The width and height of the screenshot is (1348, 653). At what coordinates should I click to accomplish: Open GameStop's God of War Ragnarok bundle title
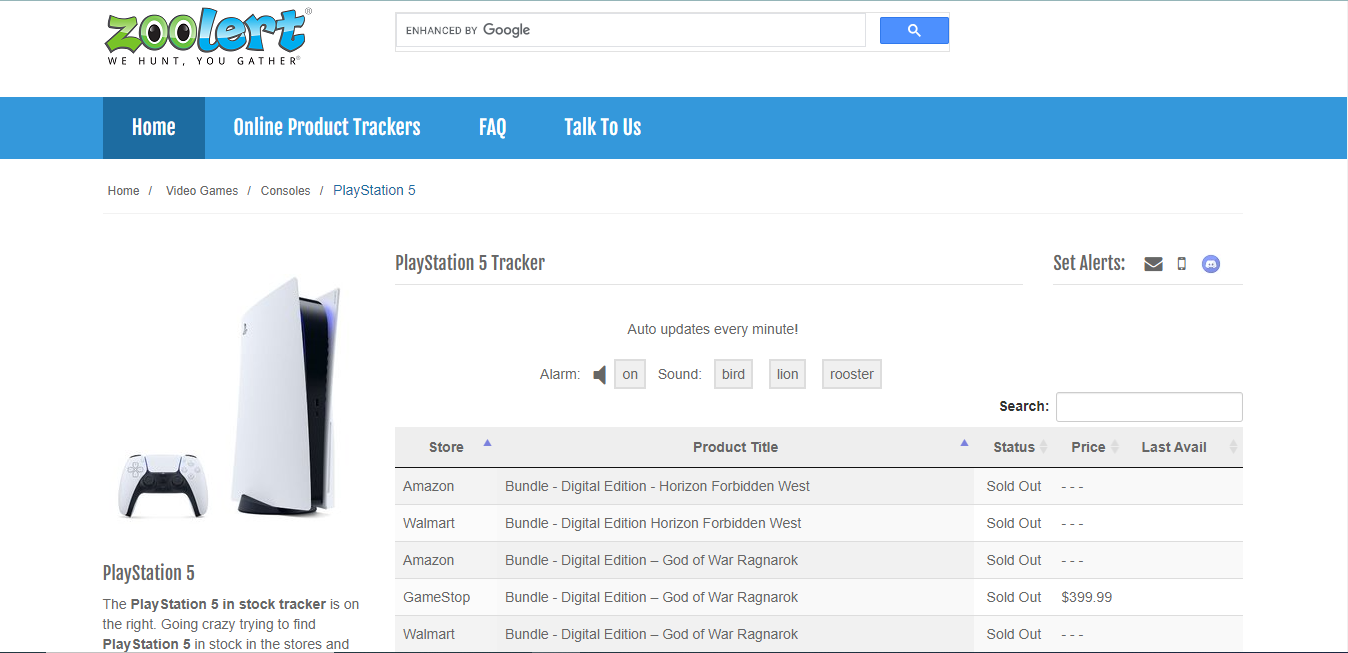point(651,597)
